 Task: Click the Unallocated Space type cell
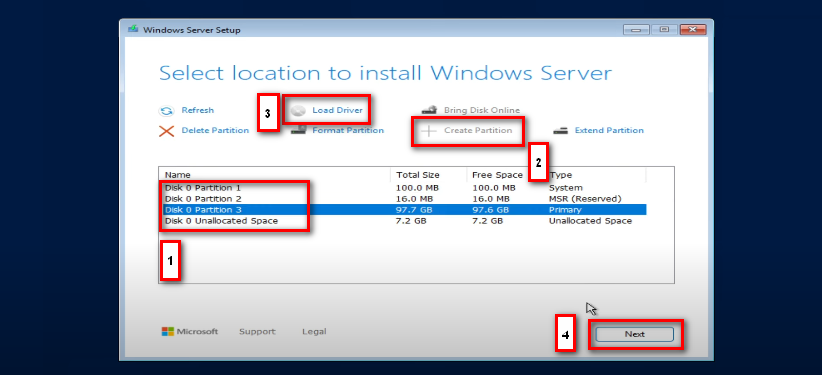tap(590, 221)
